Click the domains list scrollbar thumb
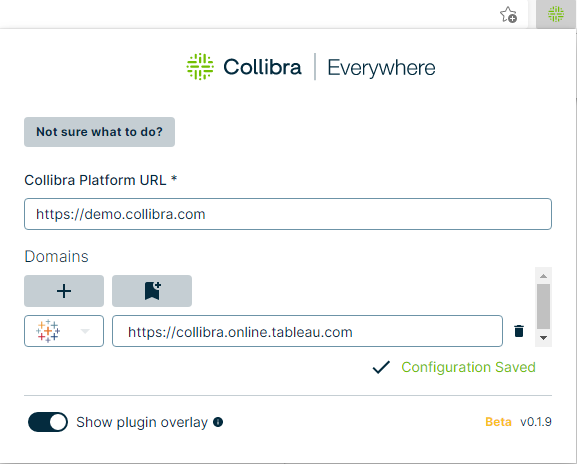 [544, 307]
